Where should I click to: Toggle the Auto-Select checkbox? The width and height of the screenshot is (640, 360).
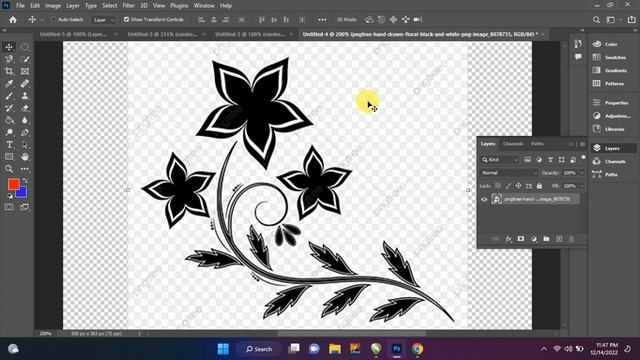[x=53, y=19]
